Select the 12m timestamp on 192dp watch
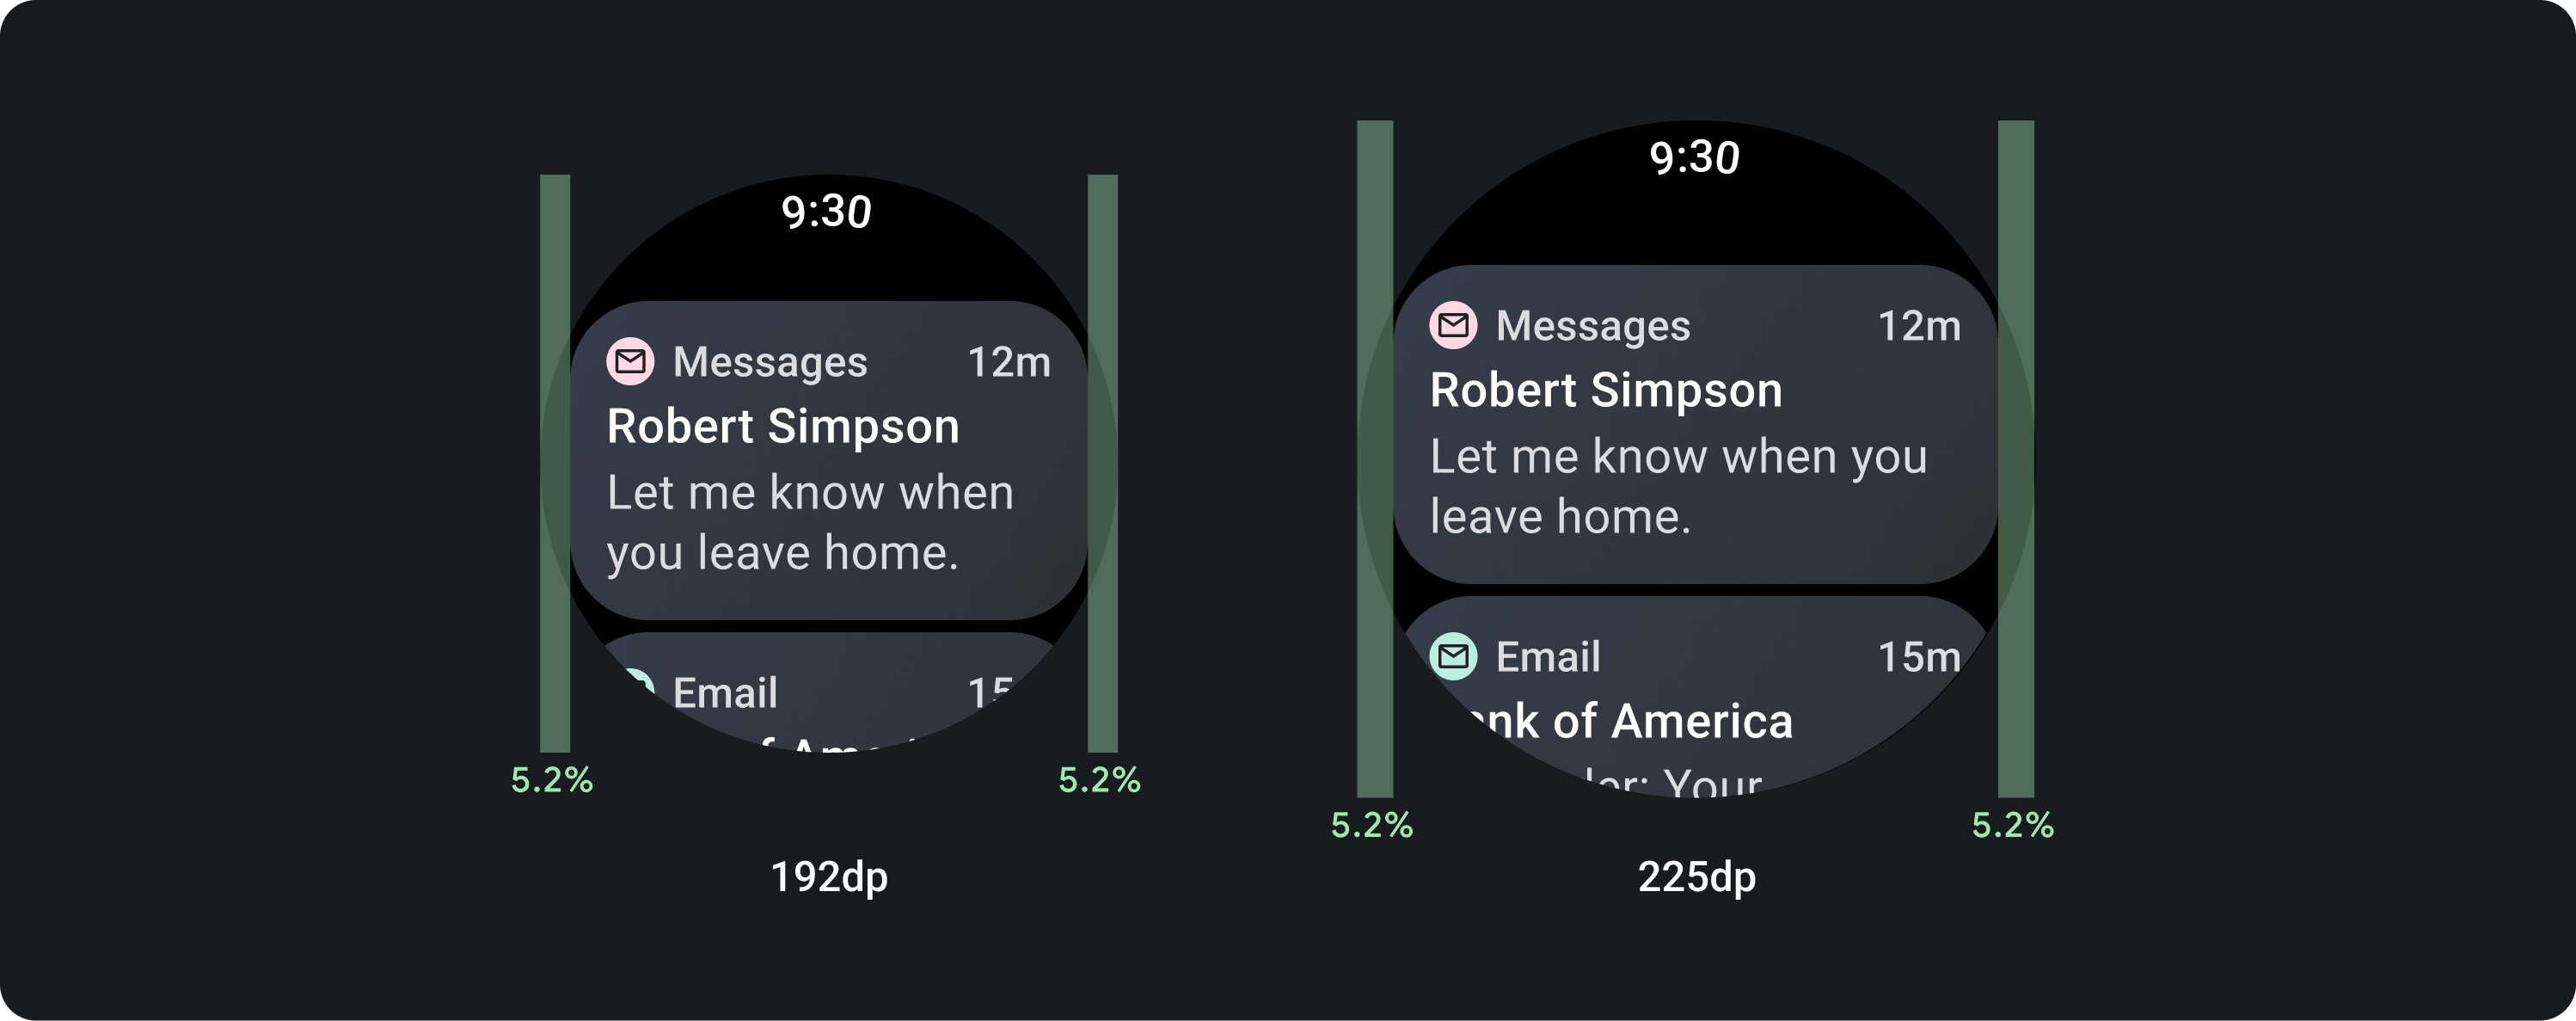Image resolution: width=2576 pixels, height=1021 pixels. click(1008, 362)
